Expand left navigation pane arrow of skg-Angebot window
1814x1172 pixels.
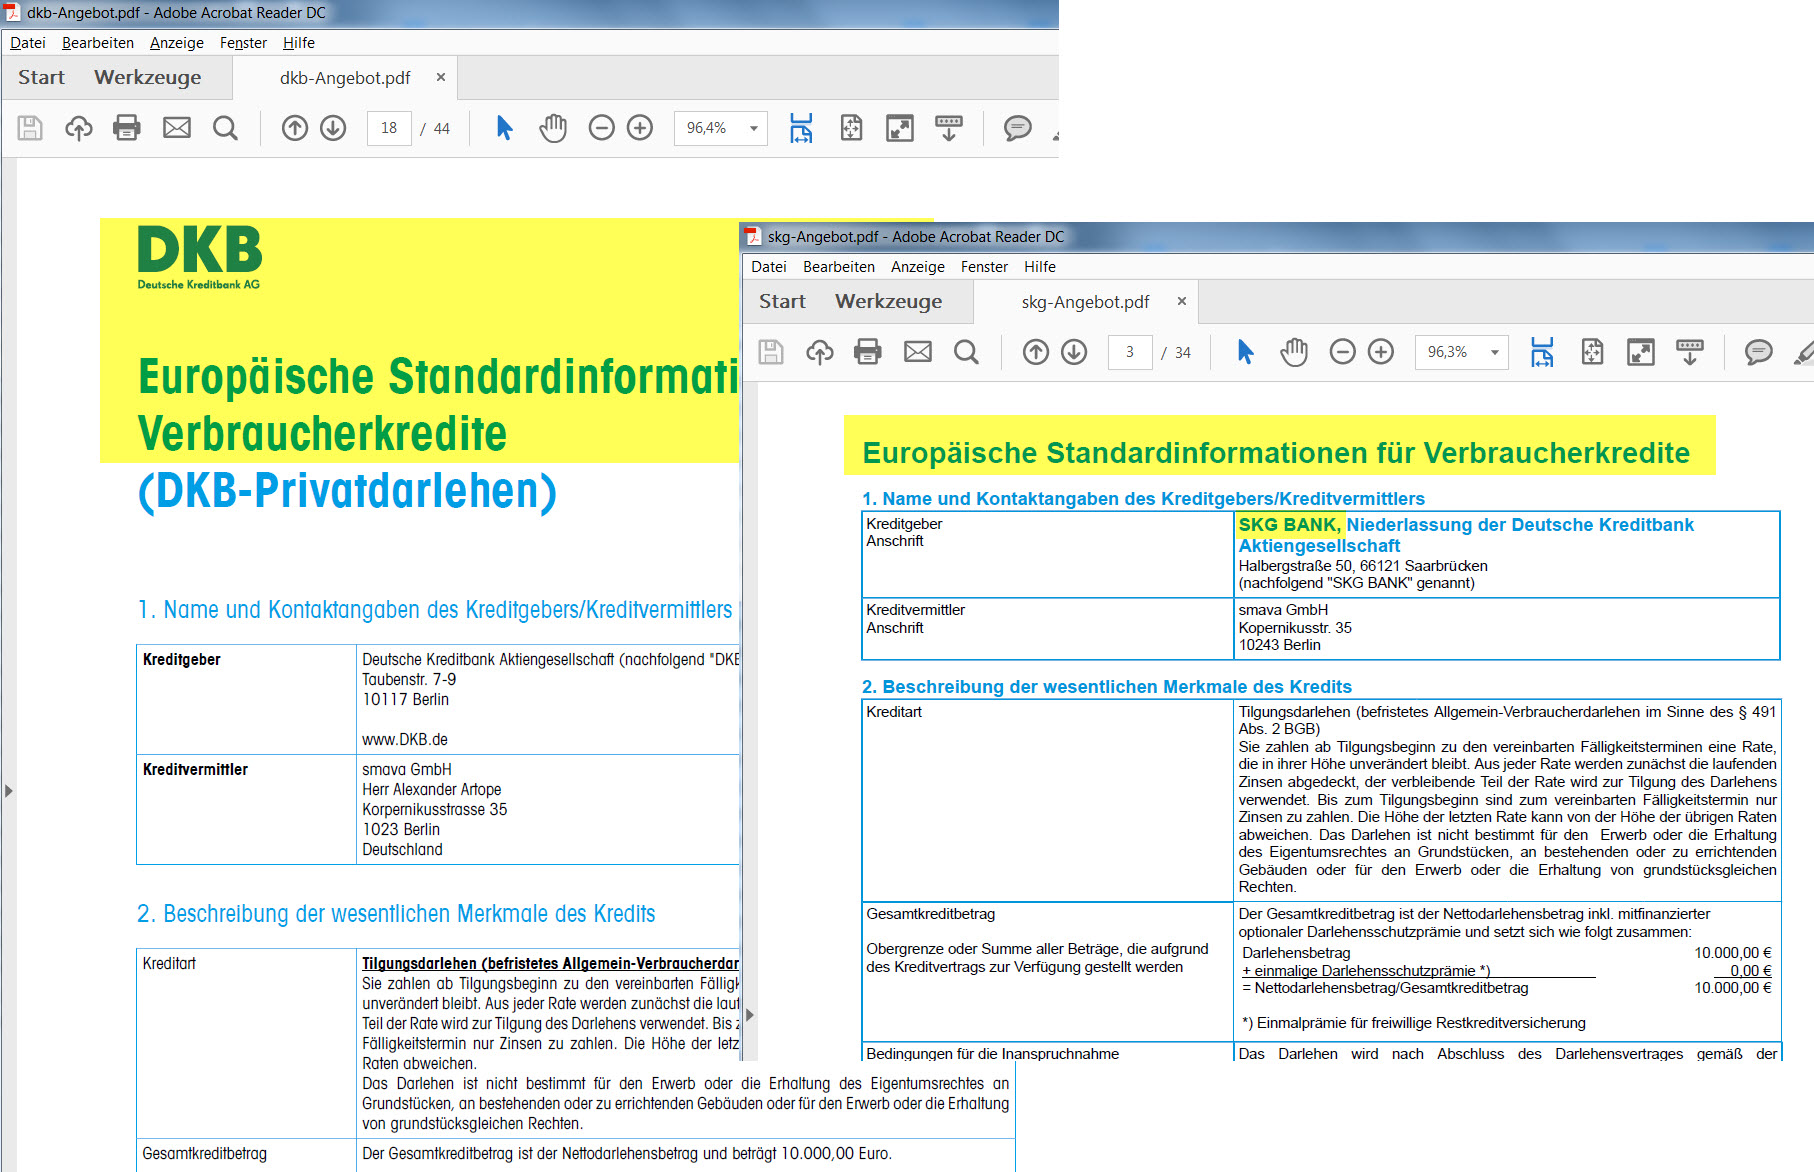pyautogui.click(x=750, y=1015)
